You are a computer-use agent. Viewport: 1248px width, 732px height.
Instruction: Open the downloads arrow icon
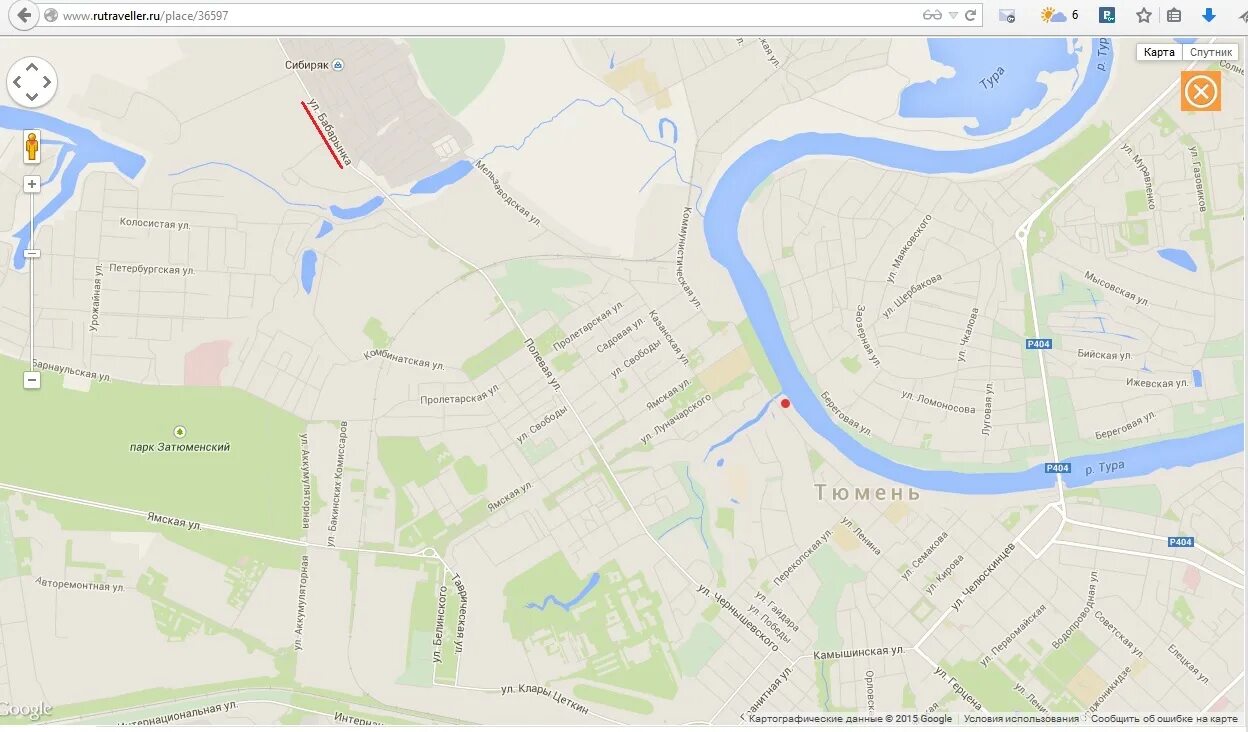pos(1208,15)
